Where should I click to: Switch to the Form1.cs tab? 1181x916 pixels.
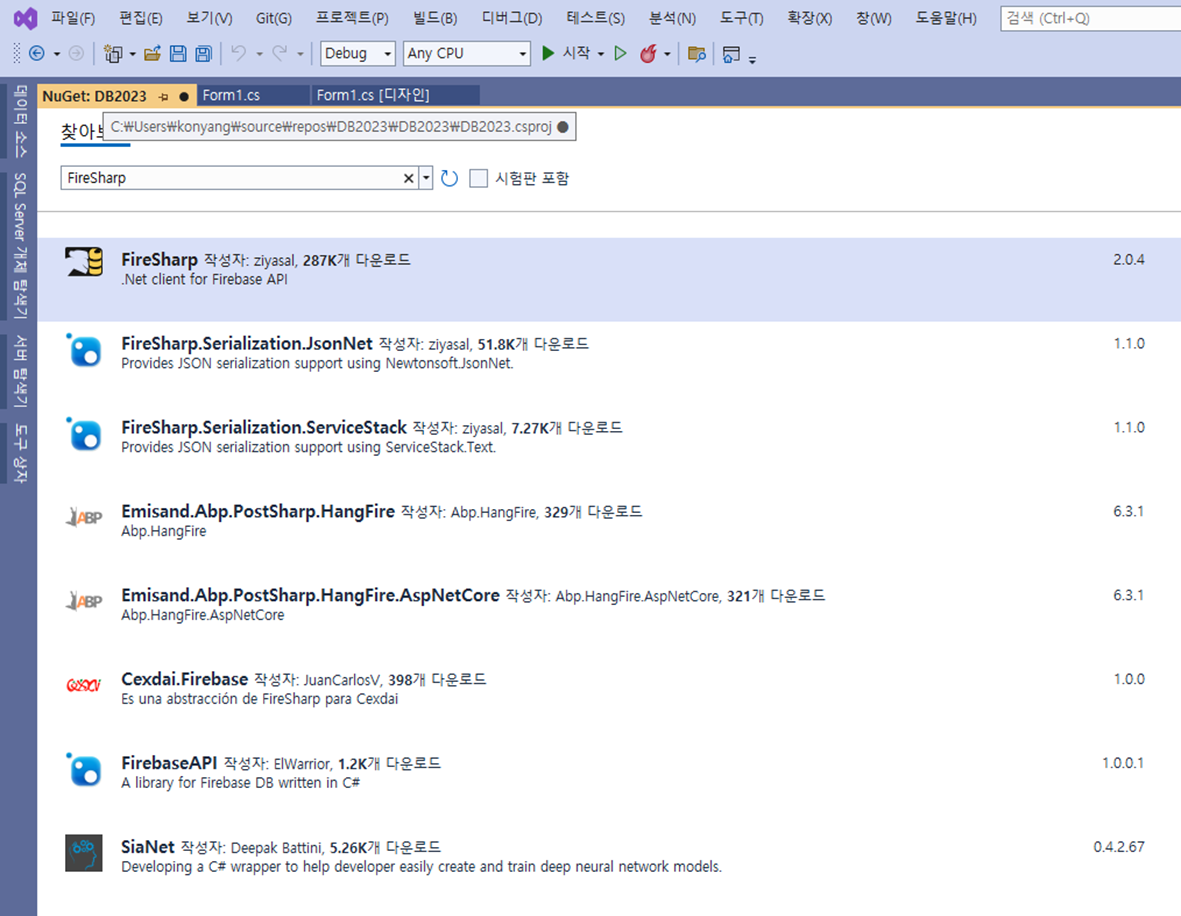(x=253, y=96)
